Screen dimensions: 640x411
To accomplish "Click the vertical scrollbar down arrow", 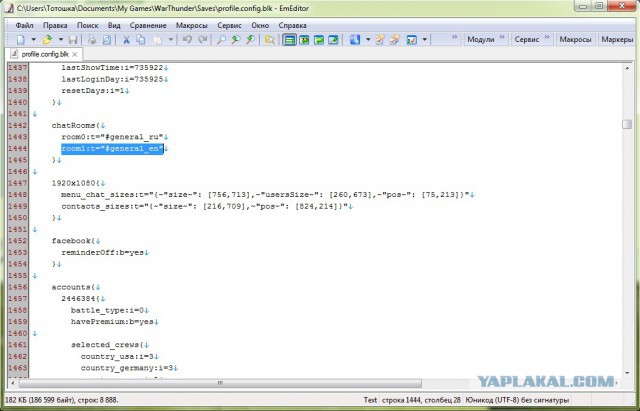I will (627, 373).
